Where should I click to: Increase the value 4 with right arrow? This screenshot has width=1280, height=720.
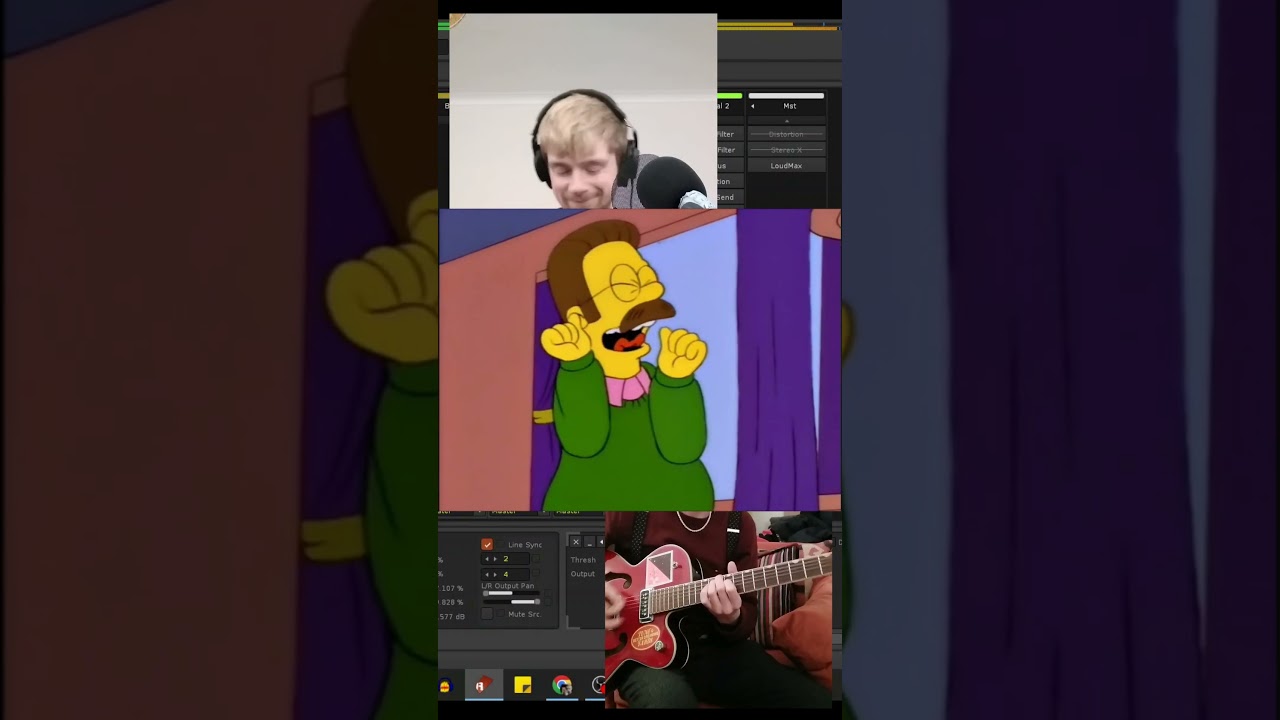pos(494,574)
